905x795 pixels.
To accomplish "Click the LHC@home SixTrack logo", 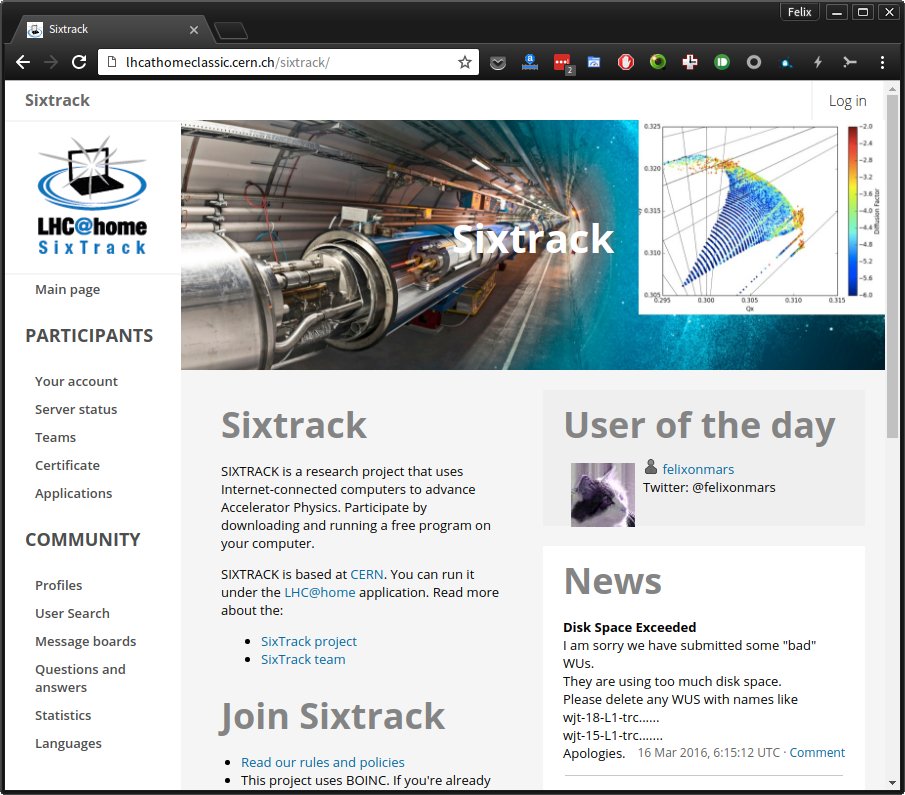I will [92, 198].
